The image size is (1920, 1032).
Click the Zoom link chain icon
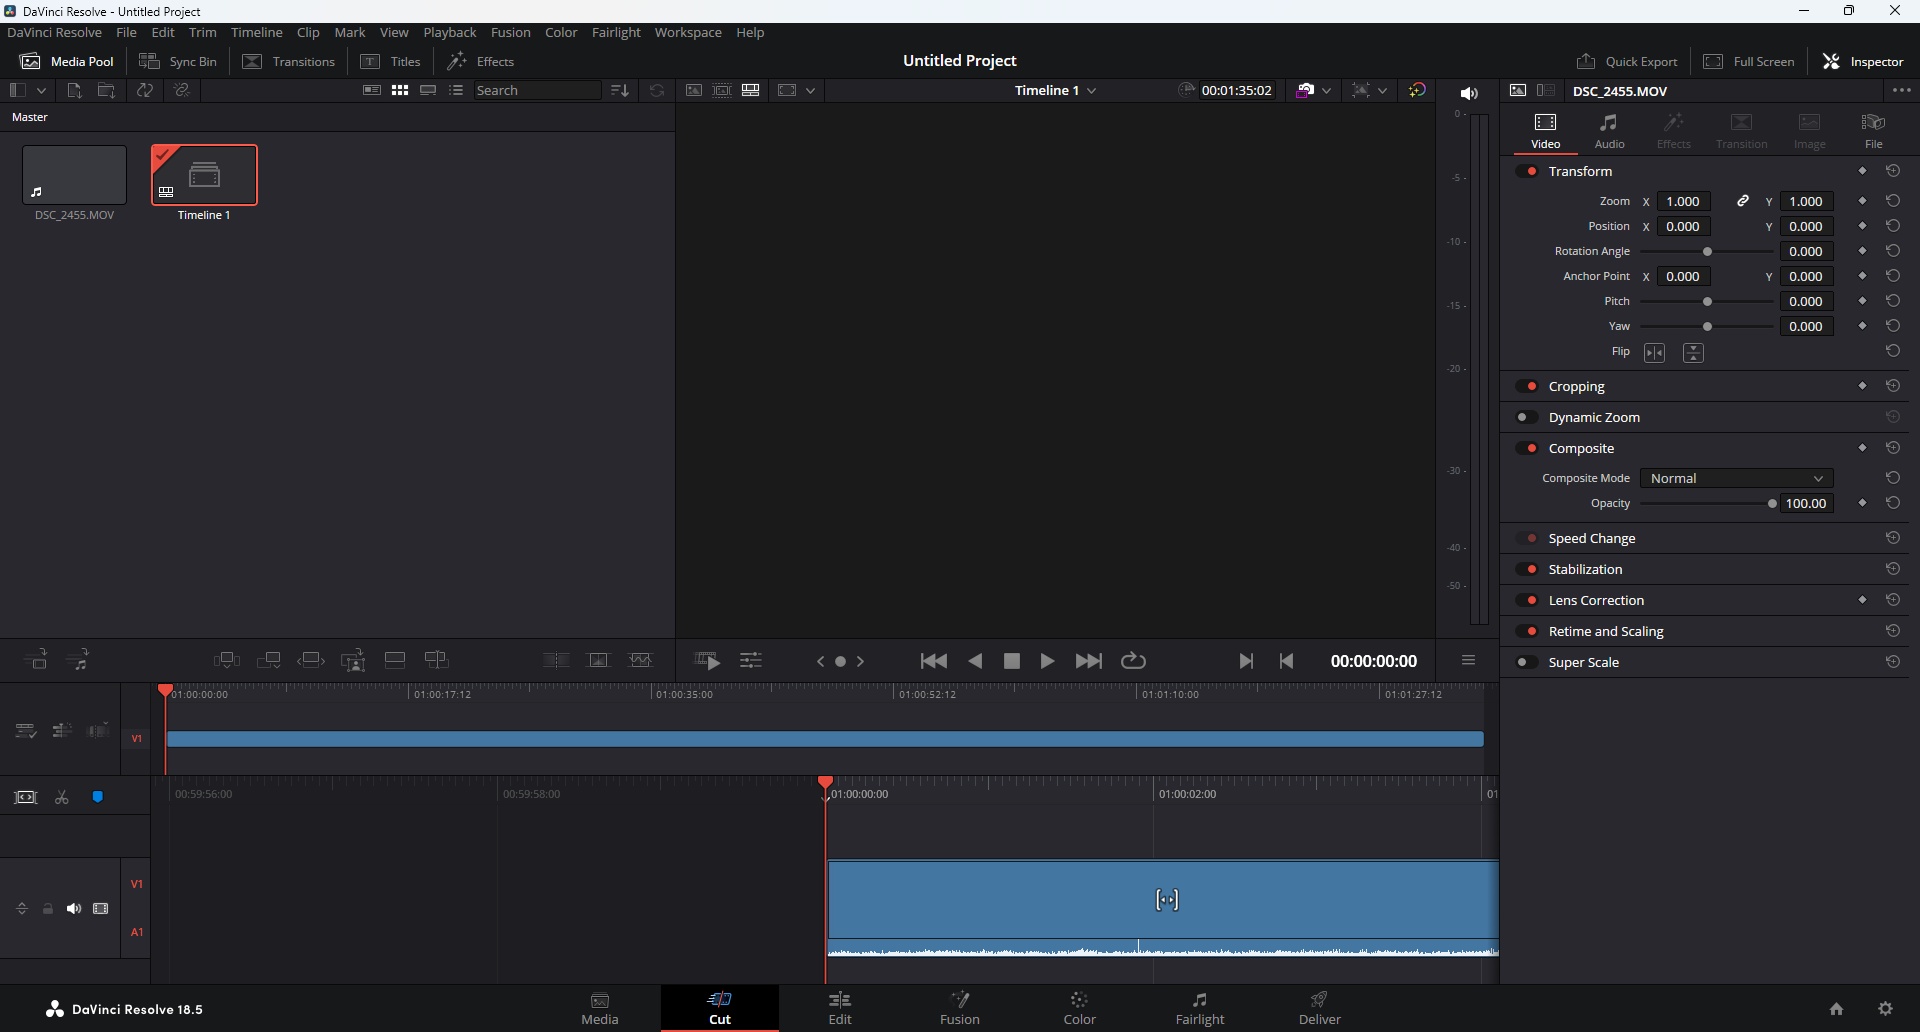coord(1743,201)
